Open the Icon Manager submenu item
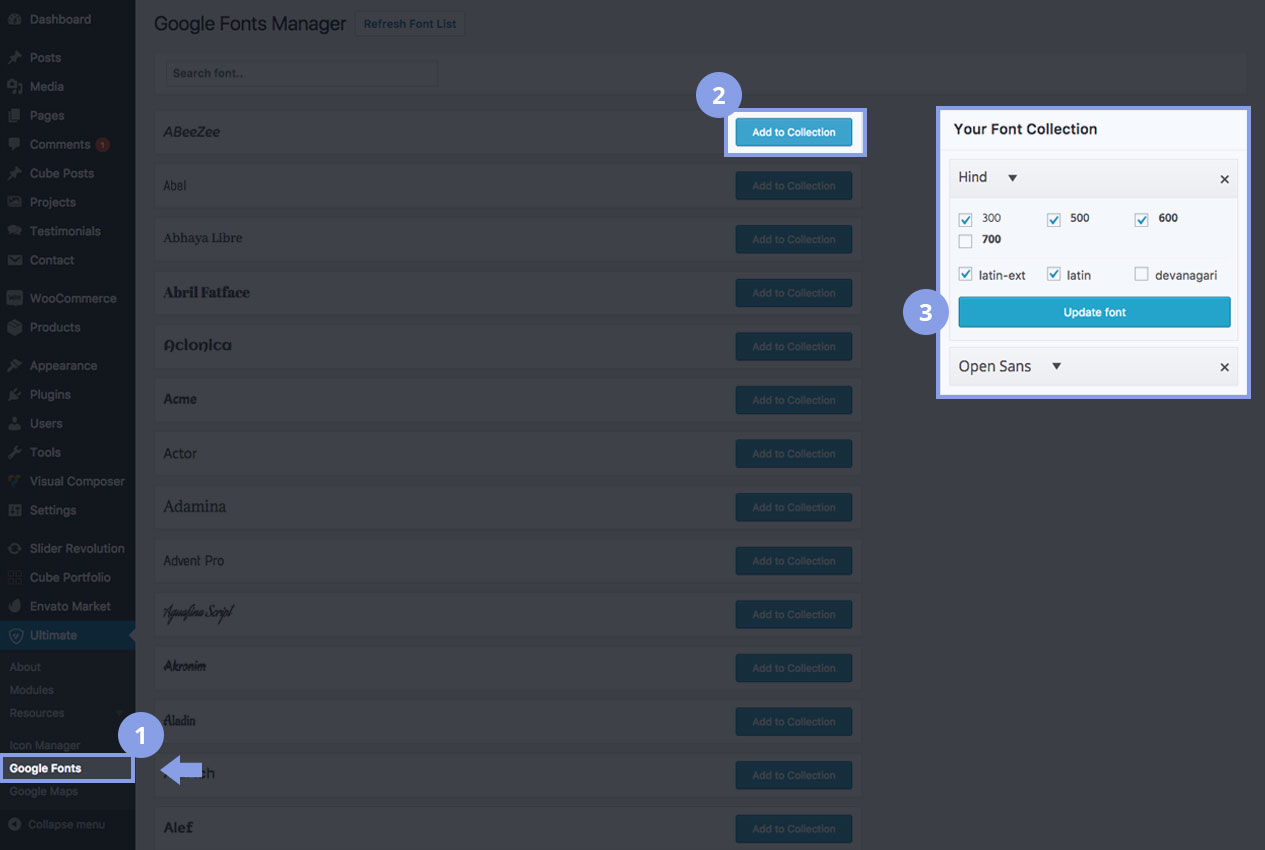The height and width of the screenshot is (850, 1265). 45,745
